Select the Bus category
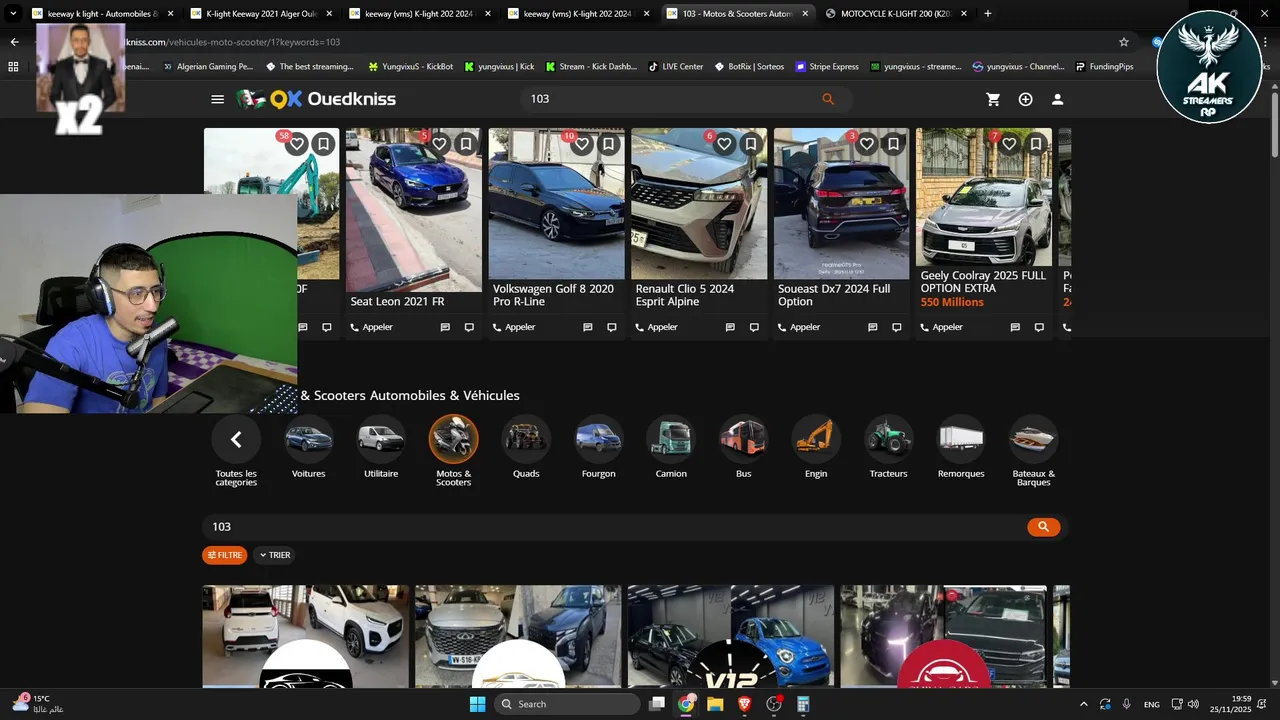This screenshot has height=720, width=1280. (x=743, y=447)
